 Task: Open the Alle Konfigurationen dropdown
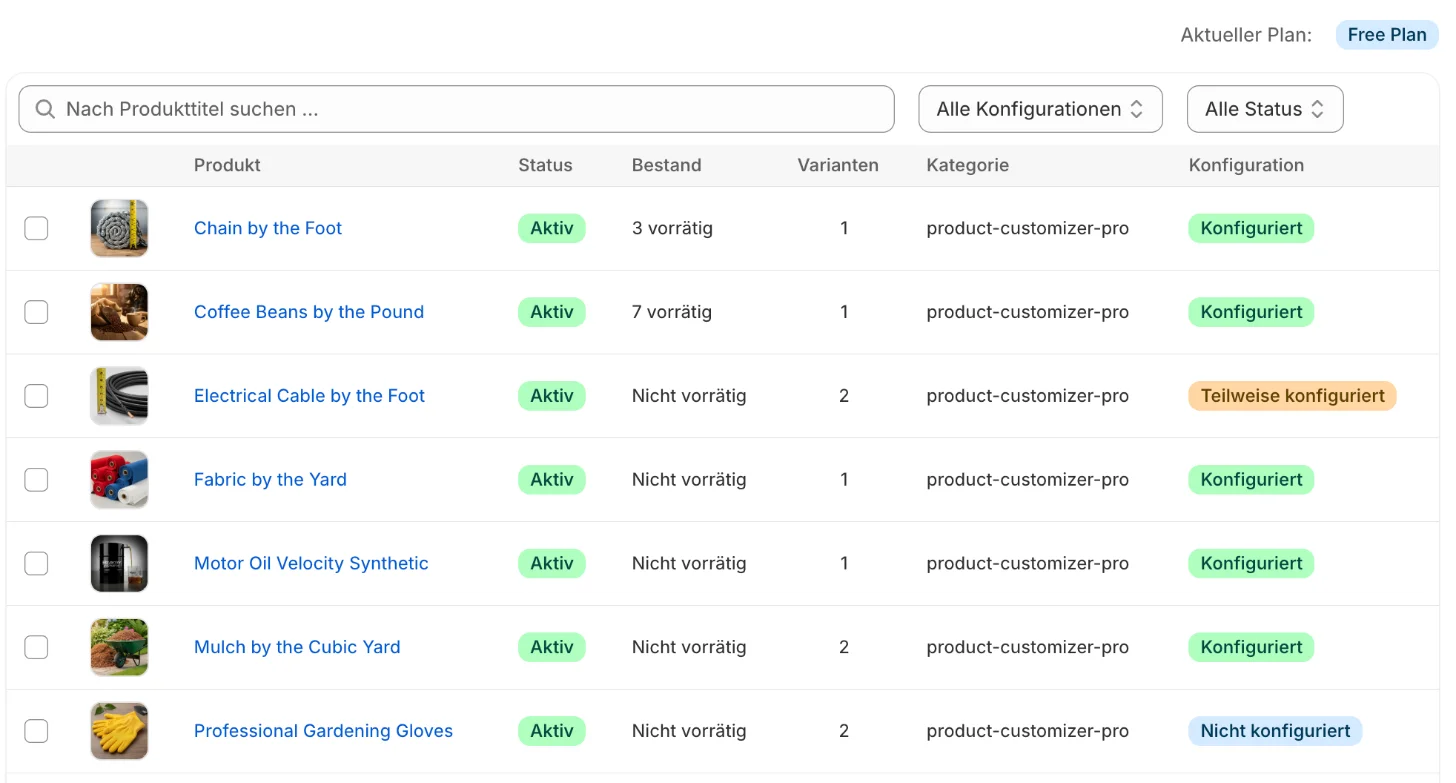pyautogui.click(x=1040, y=109)
